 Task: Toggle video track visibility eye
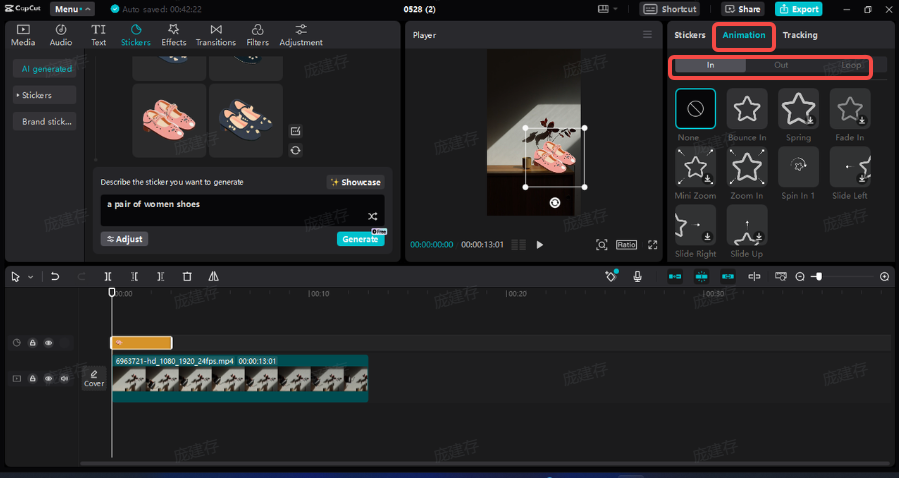tap(49, 379)
